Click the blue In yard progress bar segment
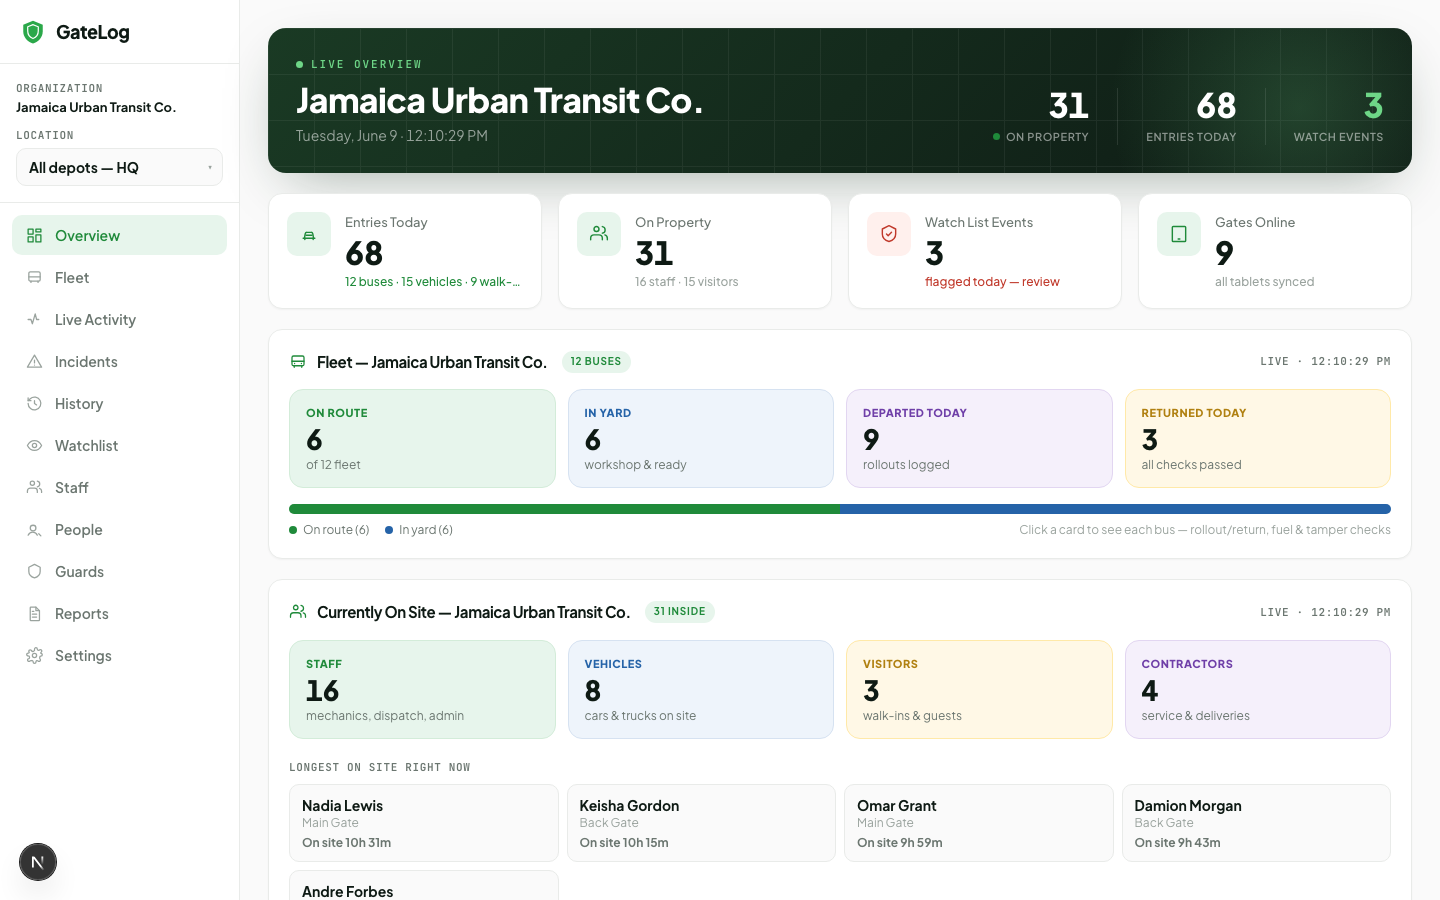1440x900 pixels. point(1115,509)
